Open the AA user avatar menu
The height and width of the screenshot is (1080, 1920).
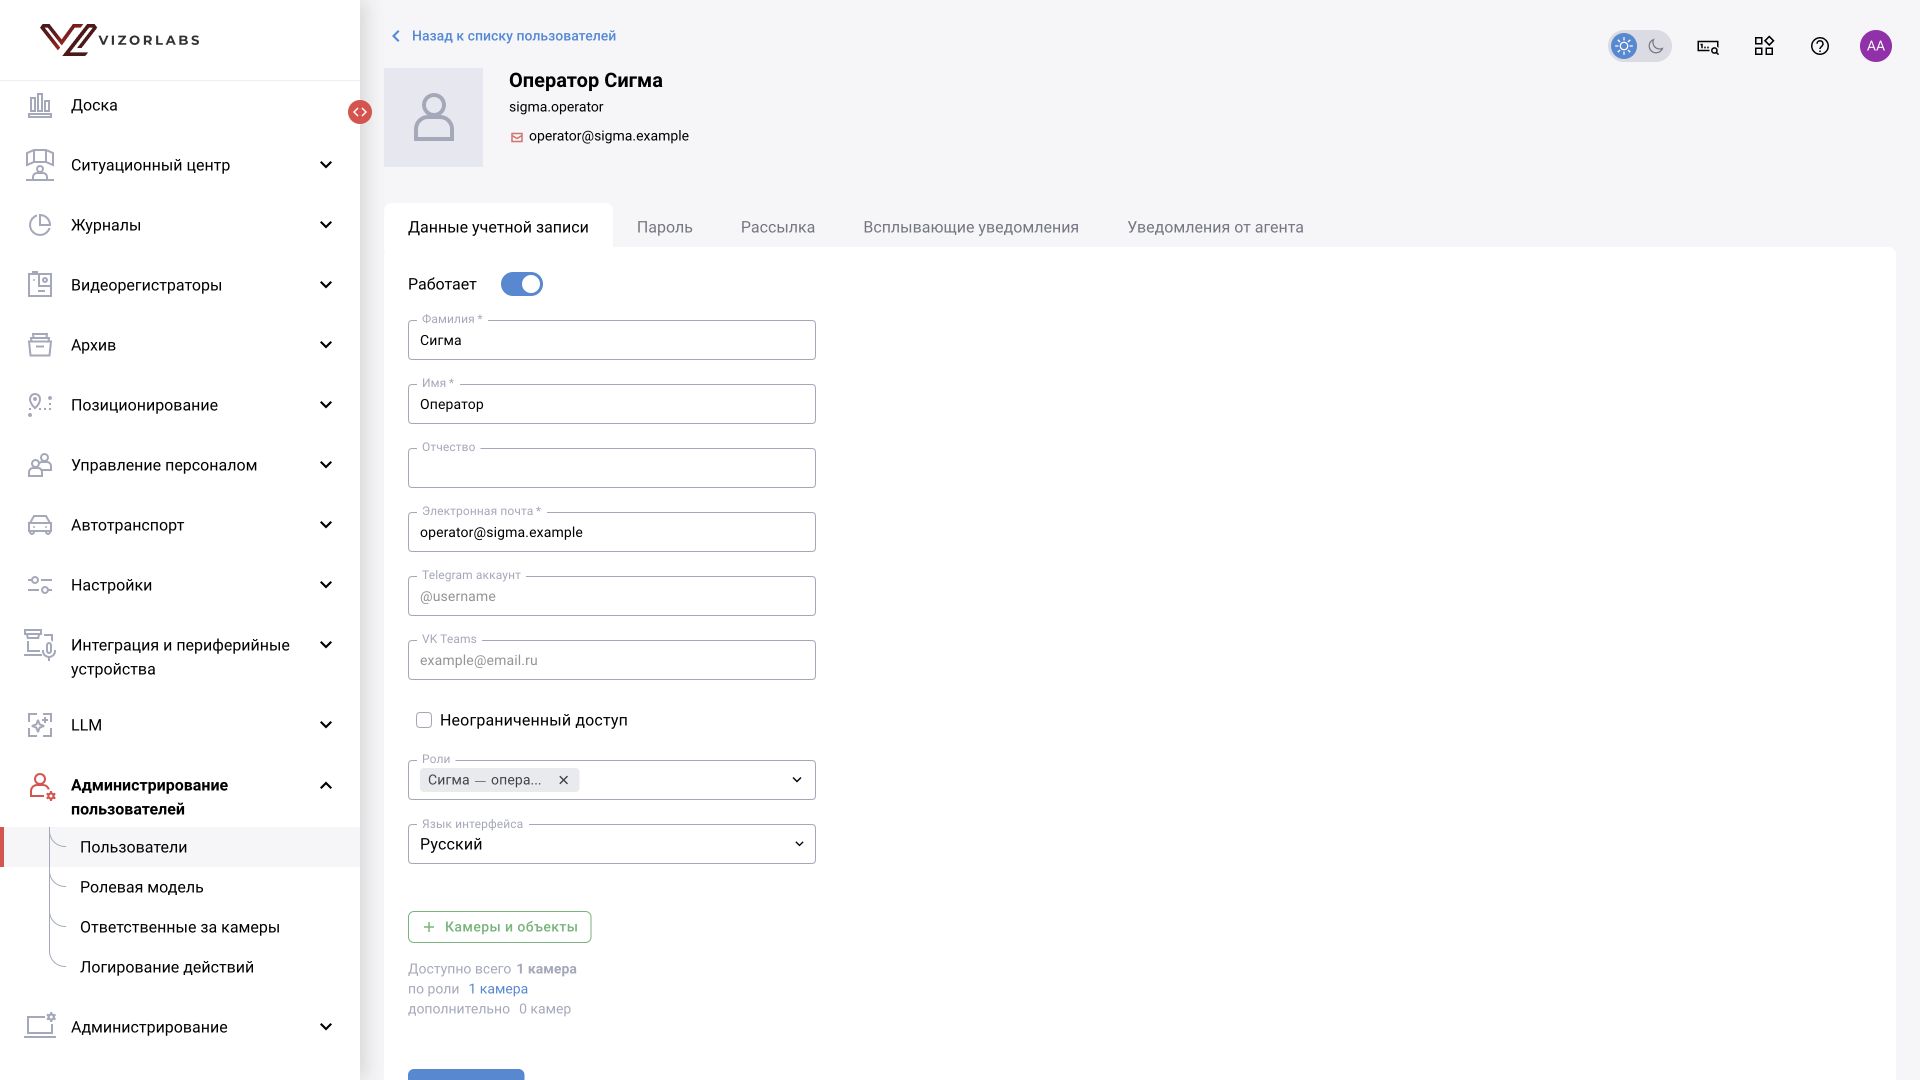coord(1876,46)
